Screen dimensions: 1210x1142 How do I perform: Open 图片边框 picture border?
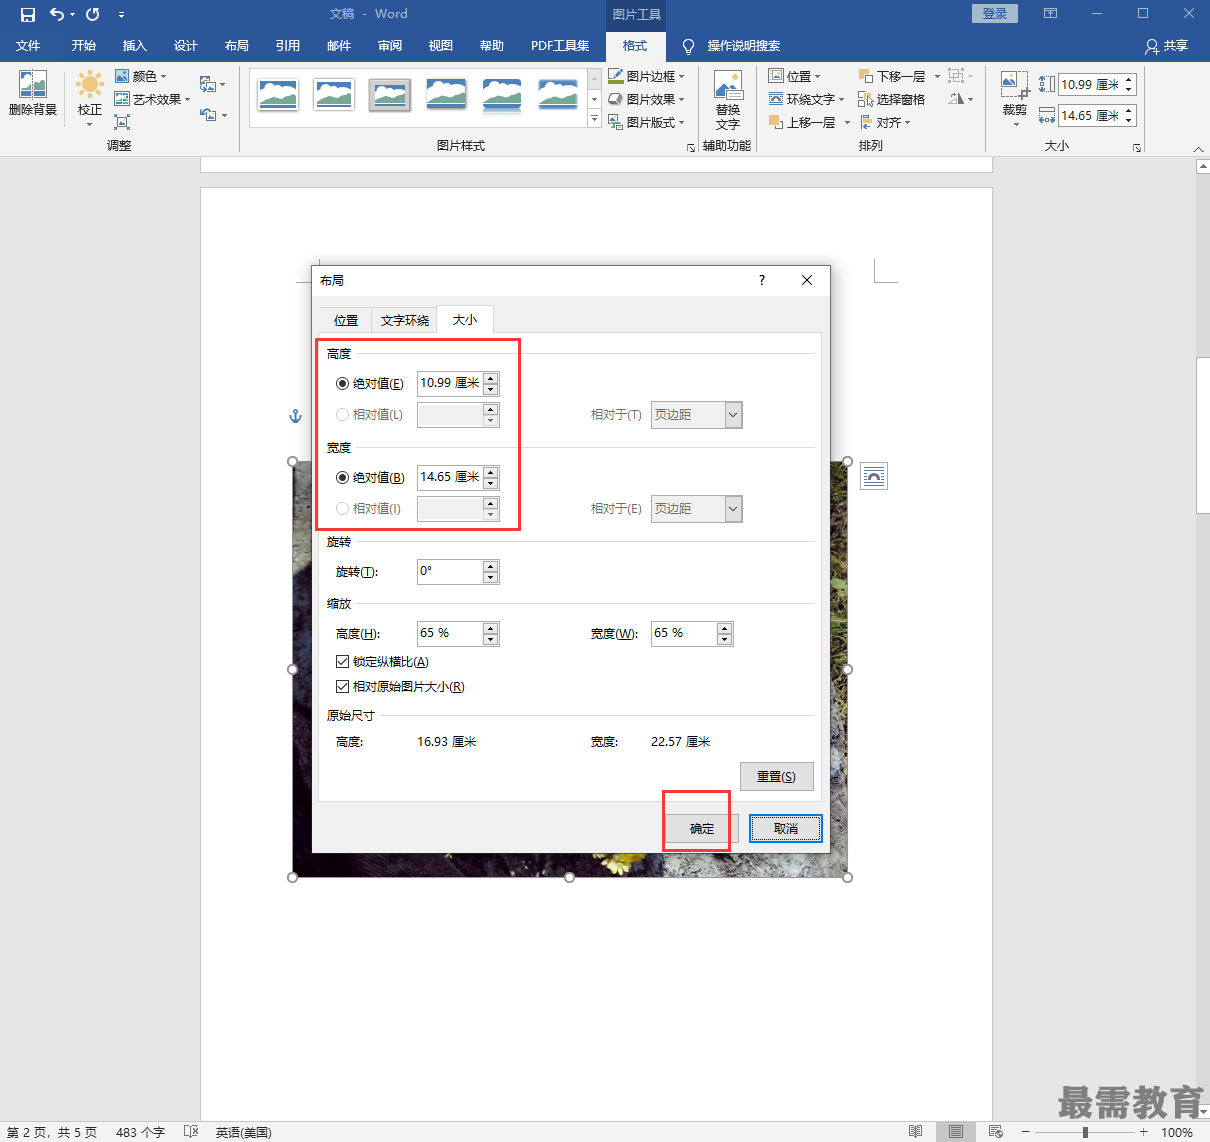point(647,76)
